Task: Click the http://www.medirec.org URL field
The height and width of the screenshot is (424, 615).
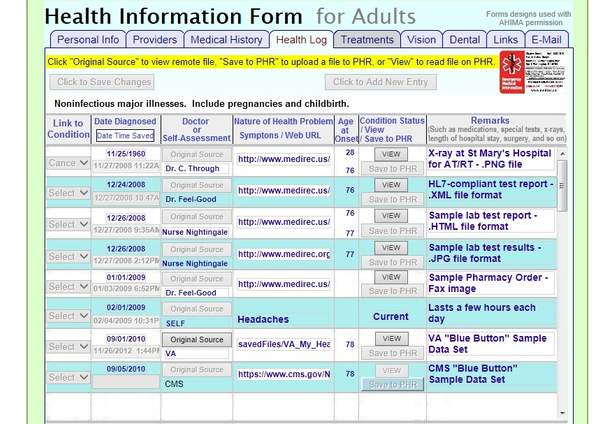Action: [284, 254]
